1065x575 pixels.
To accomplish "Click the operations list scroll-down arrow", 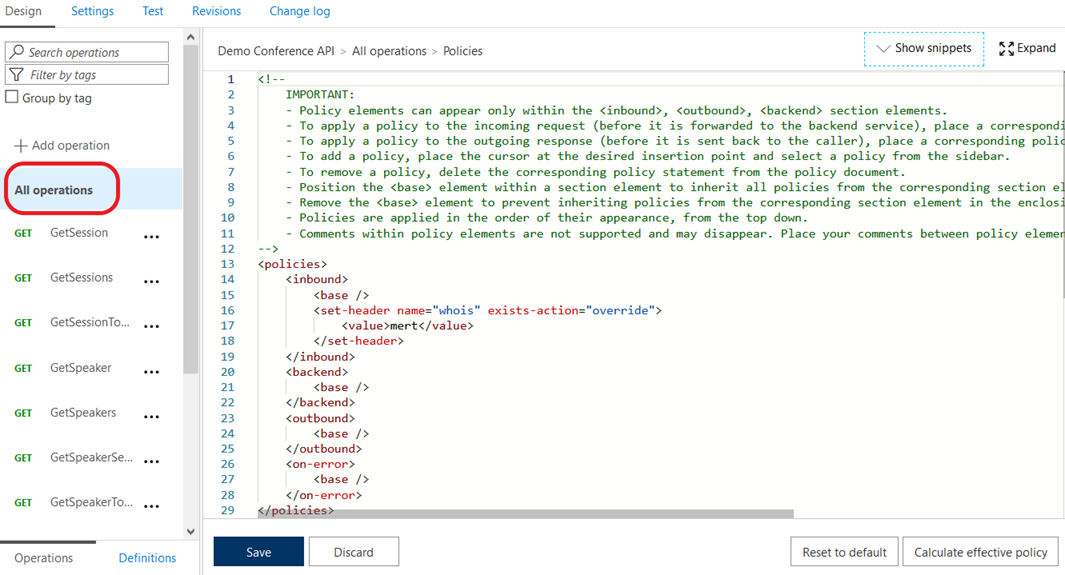I will [190, 532].
